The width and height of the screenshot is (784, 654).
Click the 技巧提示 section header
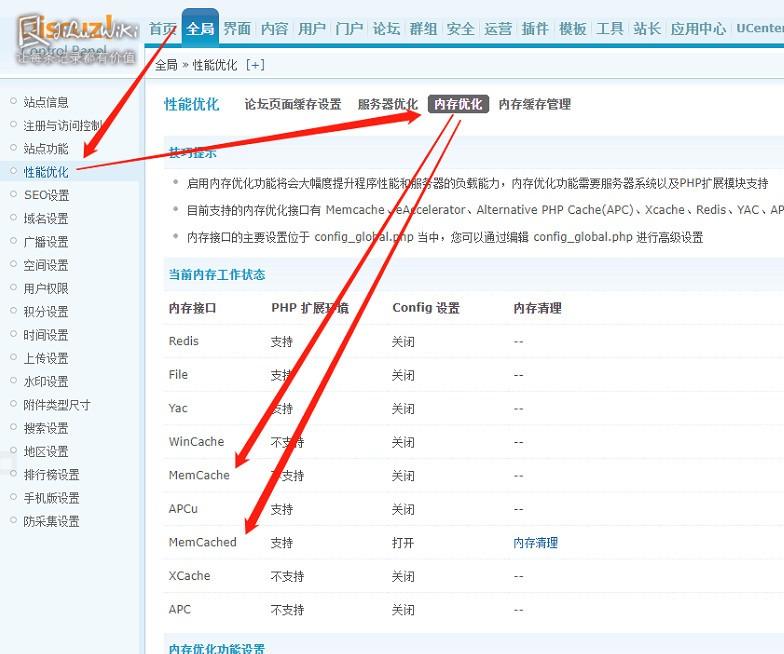(x=192, y=153)
